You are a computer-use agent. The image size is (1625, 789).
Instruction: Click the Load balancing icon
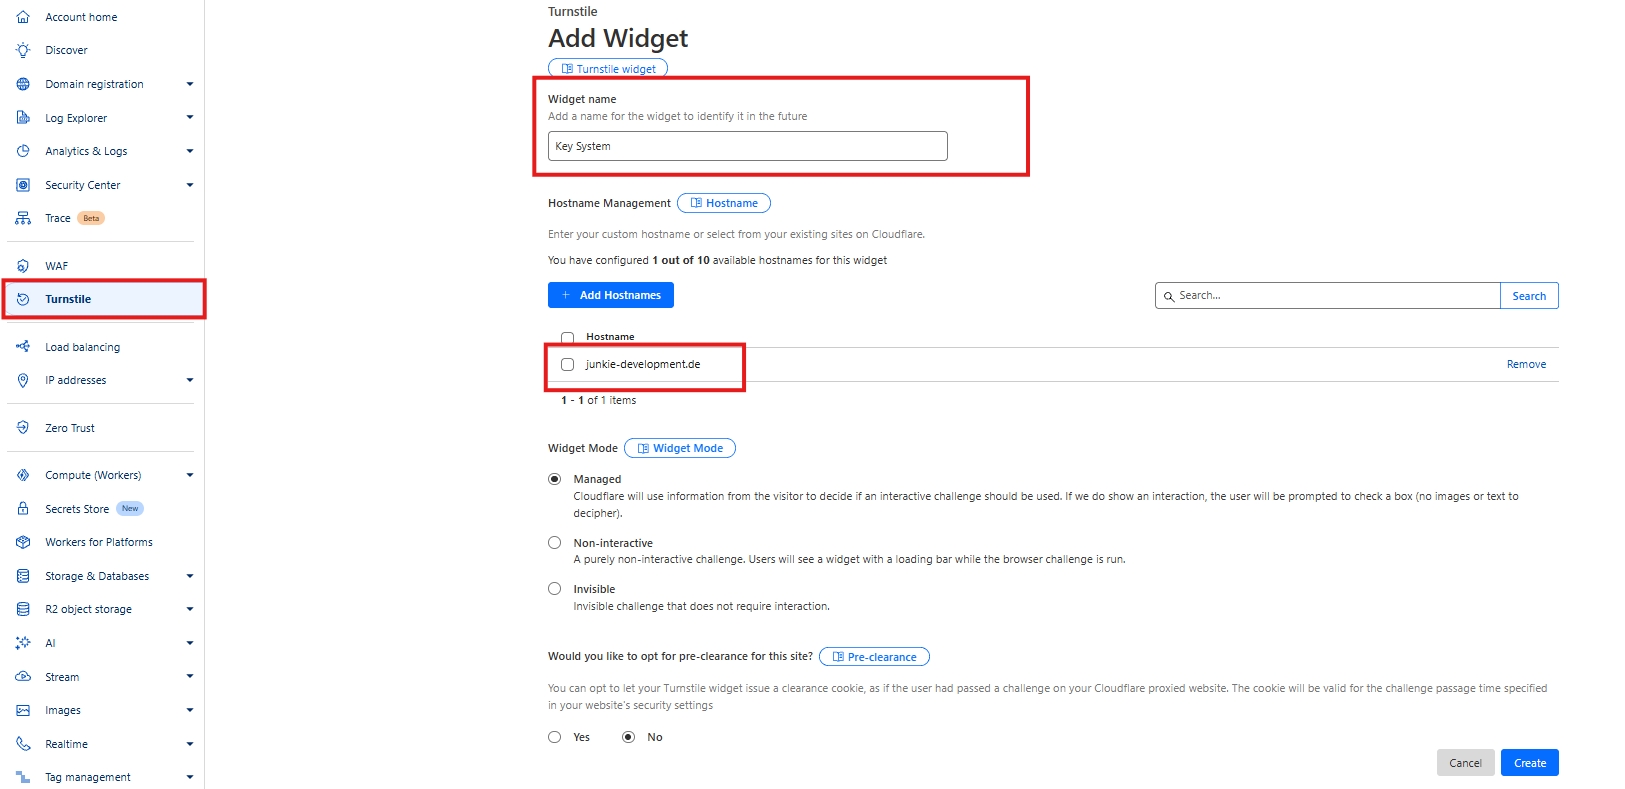[23, 347]
